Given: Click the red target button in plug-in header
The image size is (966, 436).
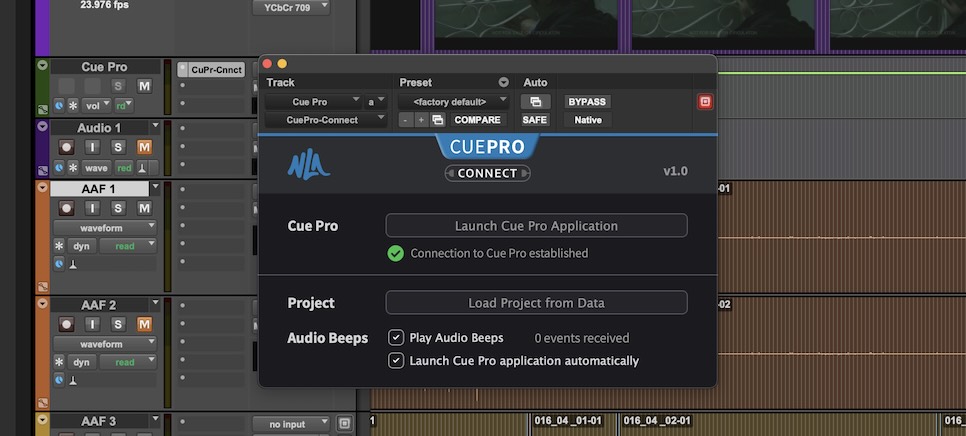Looking at the screenshot, I should coord(705,102).
